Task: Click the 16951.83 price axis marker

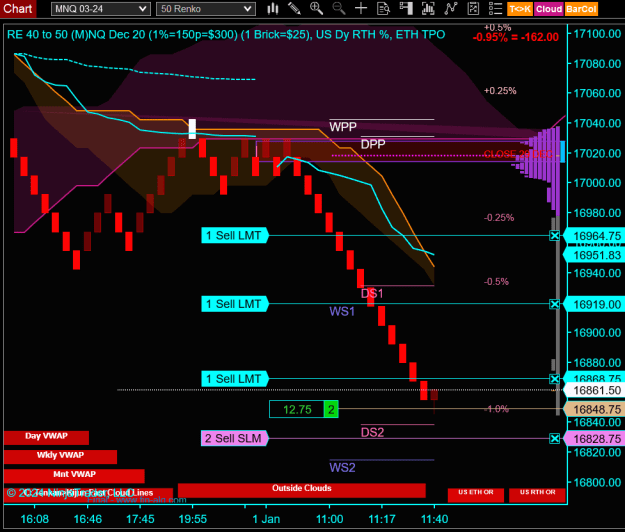Action: (x=596, y=255)
